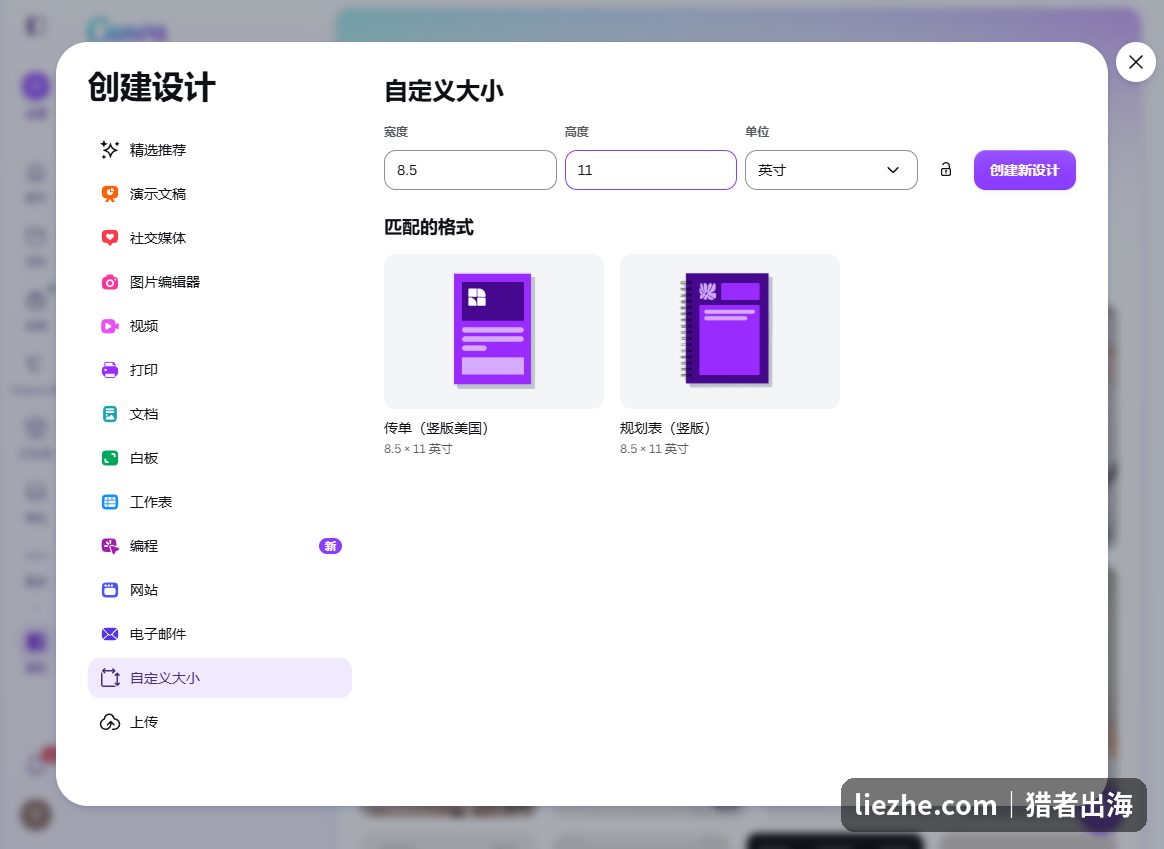Open the 传单（竖版美国）flyer thumbnail
The height and width of the screenshot is (849, 1164).
[x=494, y=331]
